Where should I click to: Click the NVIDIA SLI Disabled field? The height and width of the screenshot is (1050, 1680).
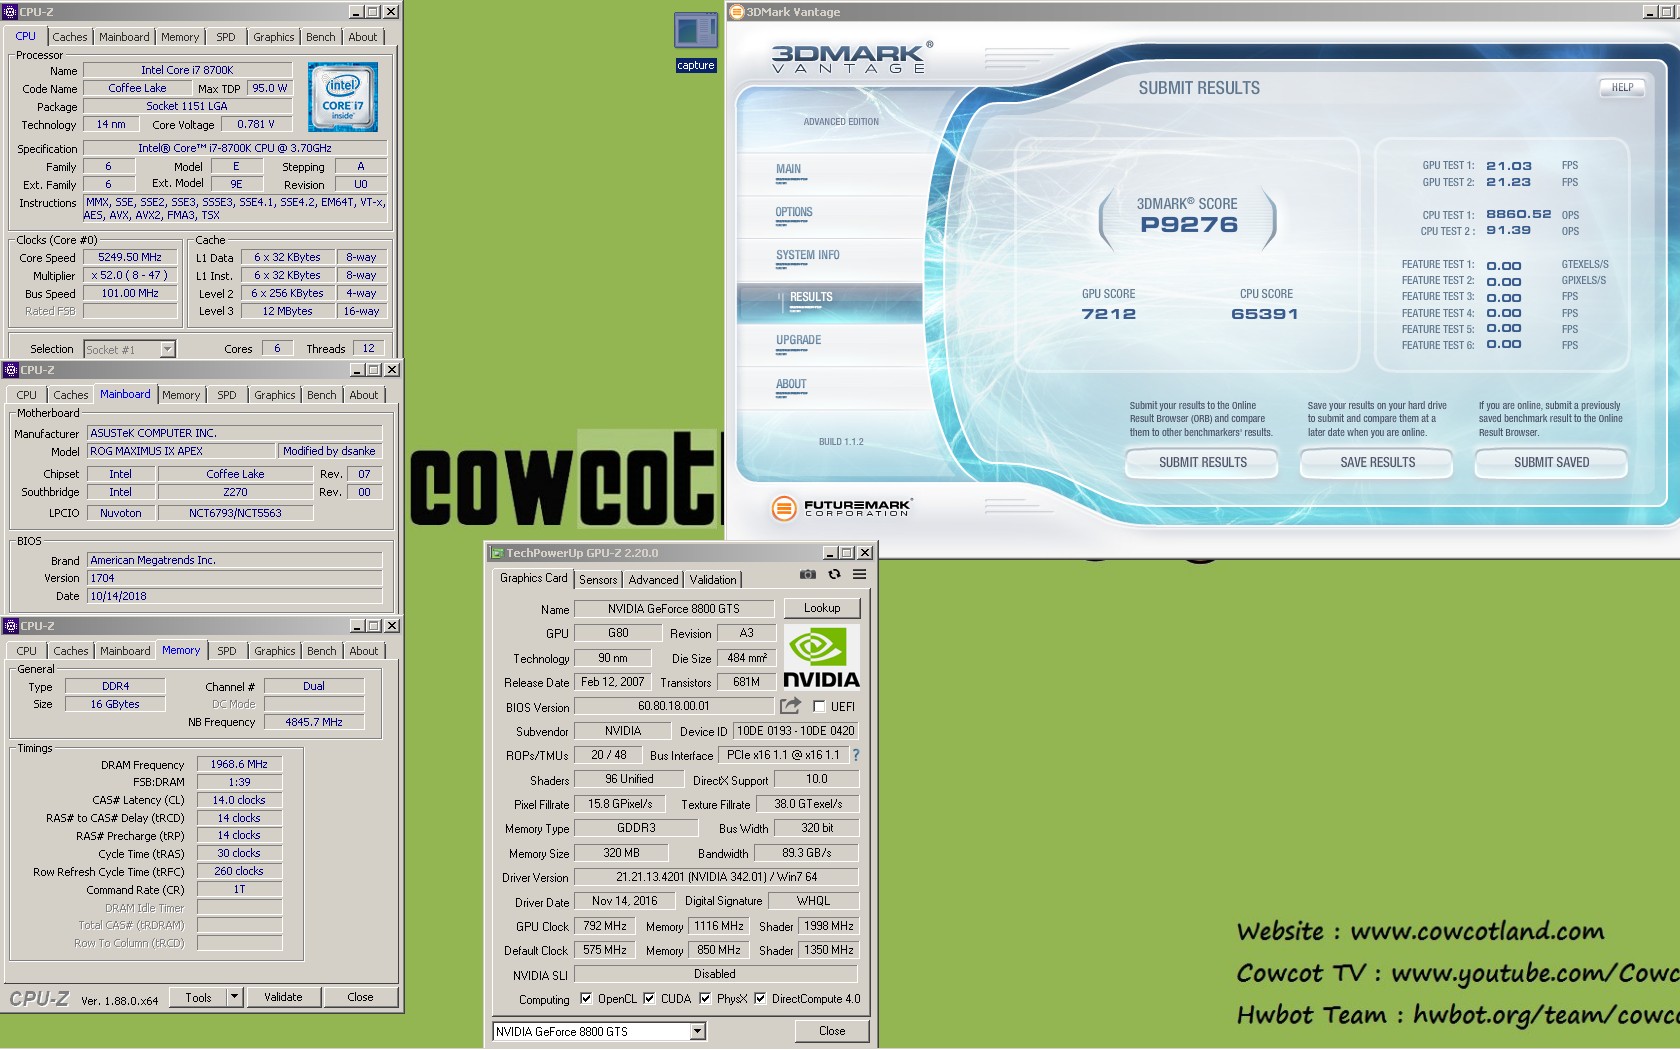point(715,974)
